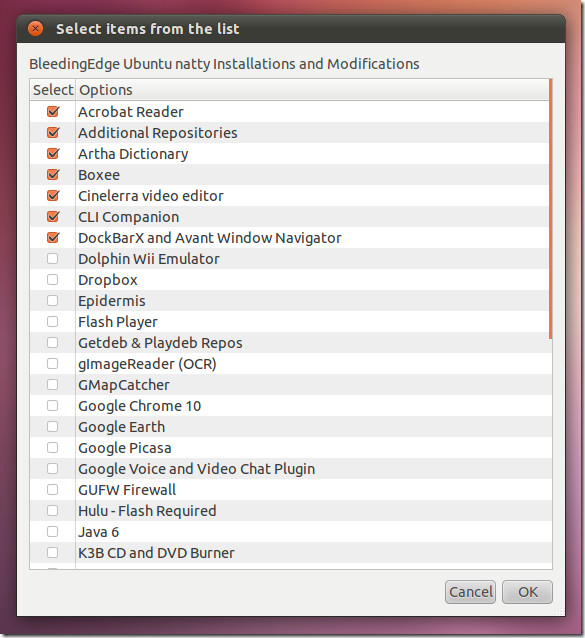Viewport: 585px width, 638px height.
Task: Select Google Voice and Video Chat Plugin text
Action: 196,469
